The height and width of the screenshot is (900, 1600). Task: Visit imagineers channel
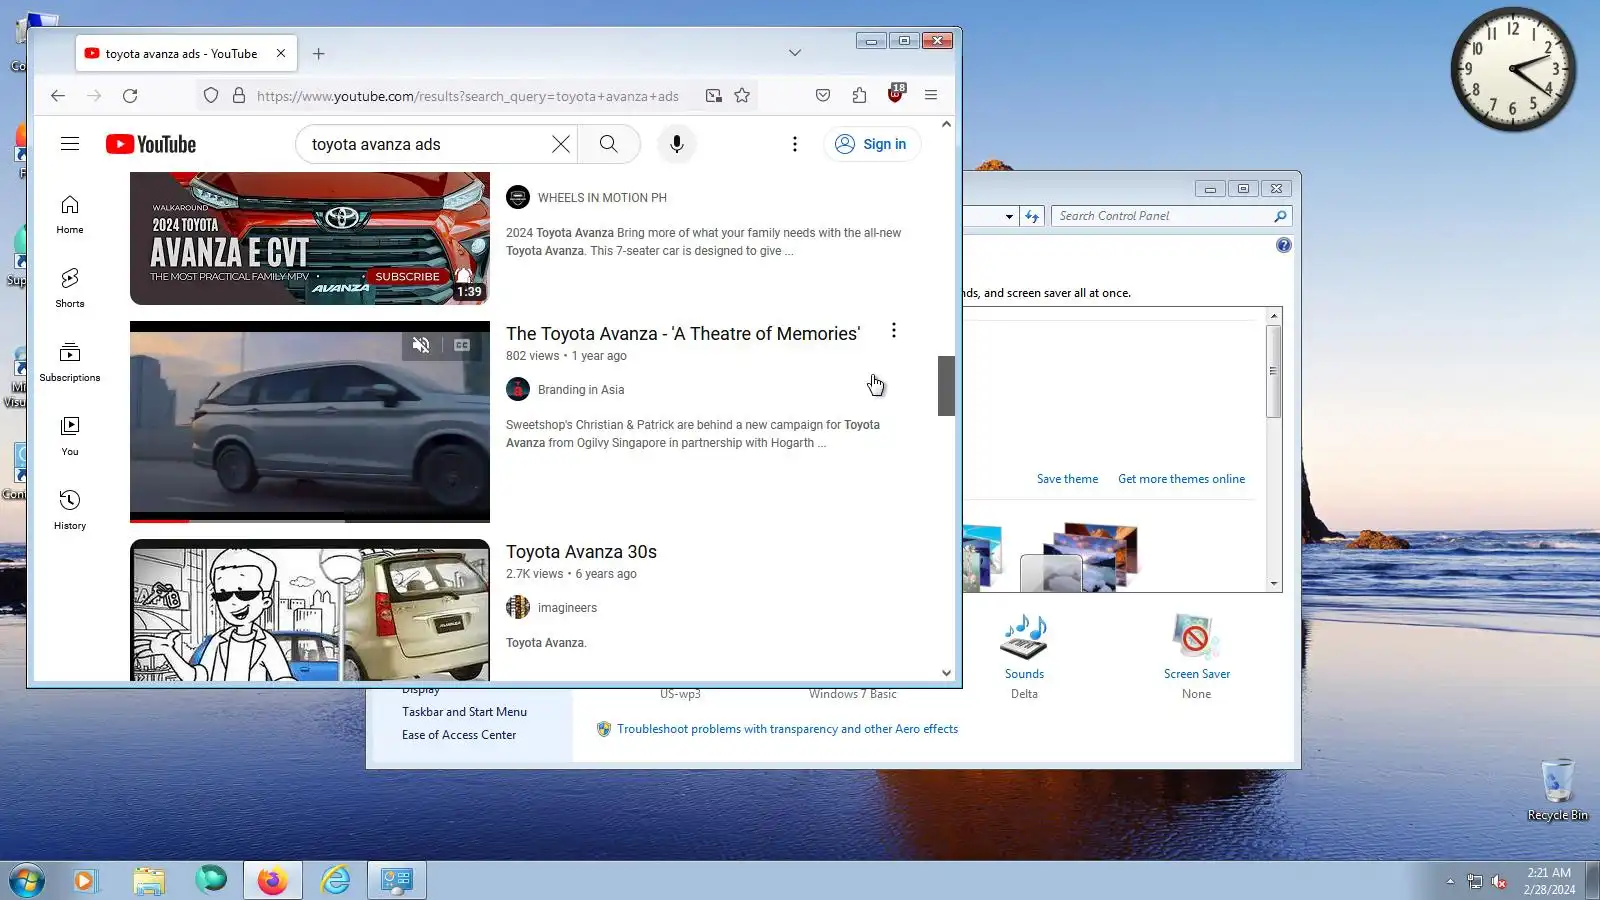point(567,608)
